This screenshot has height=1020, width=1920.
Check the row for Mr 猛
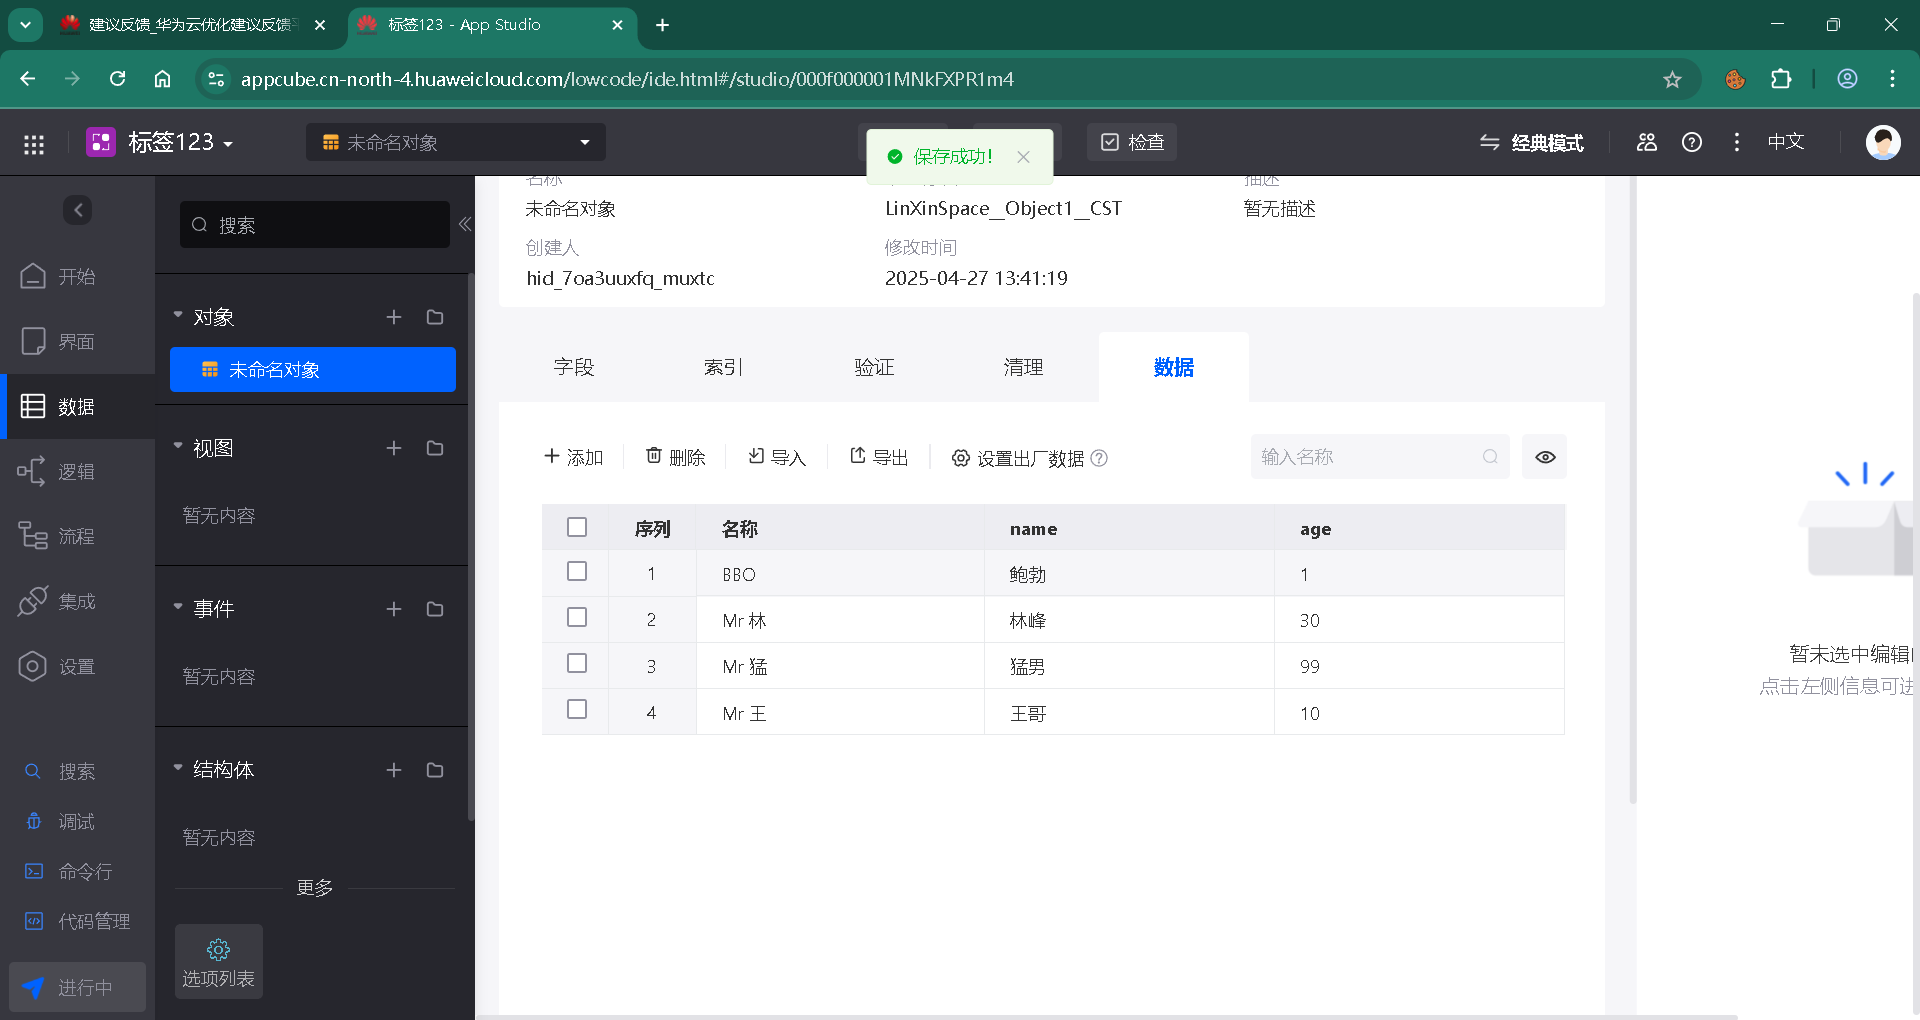pyautogui.click(x=577, y=663)
